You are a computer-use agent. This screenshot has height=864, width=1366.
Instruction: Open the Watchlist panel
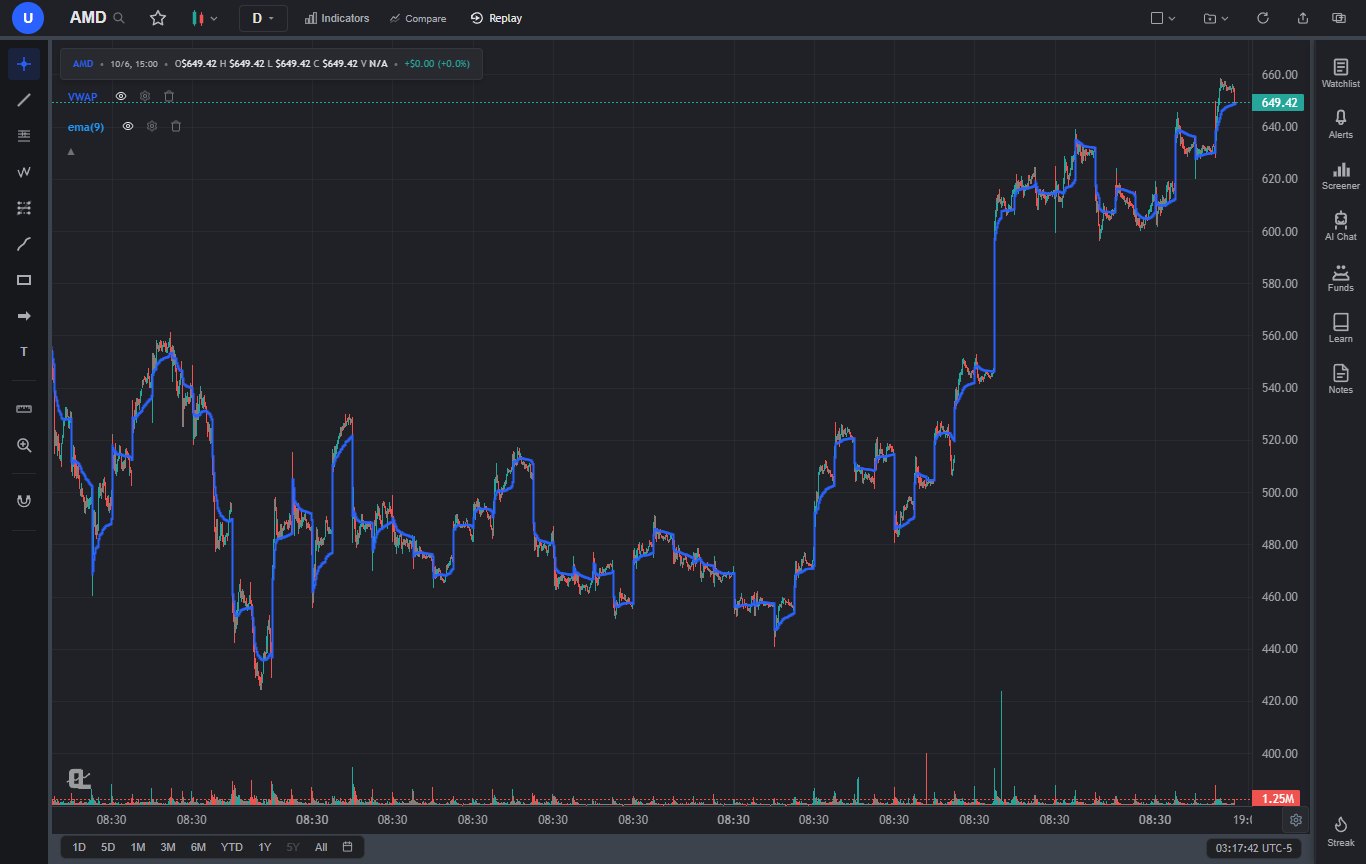point(1341,73)
